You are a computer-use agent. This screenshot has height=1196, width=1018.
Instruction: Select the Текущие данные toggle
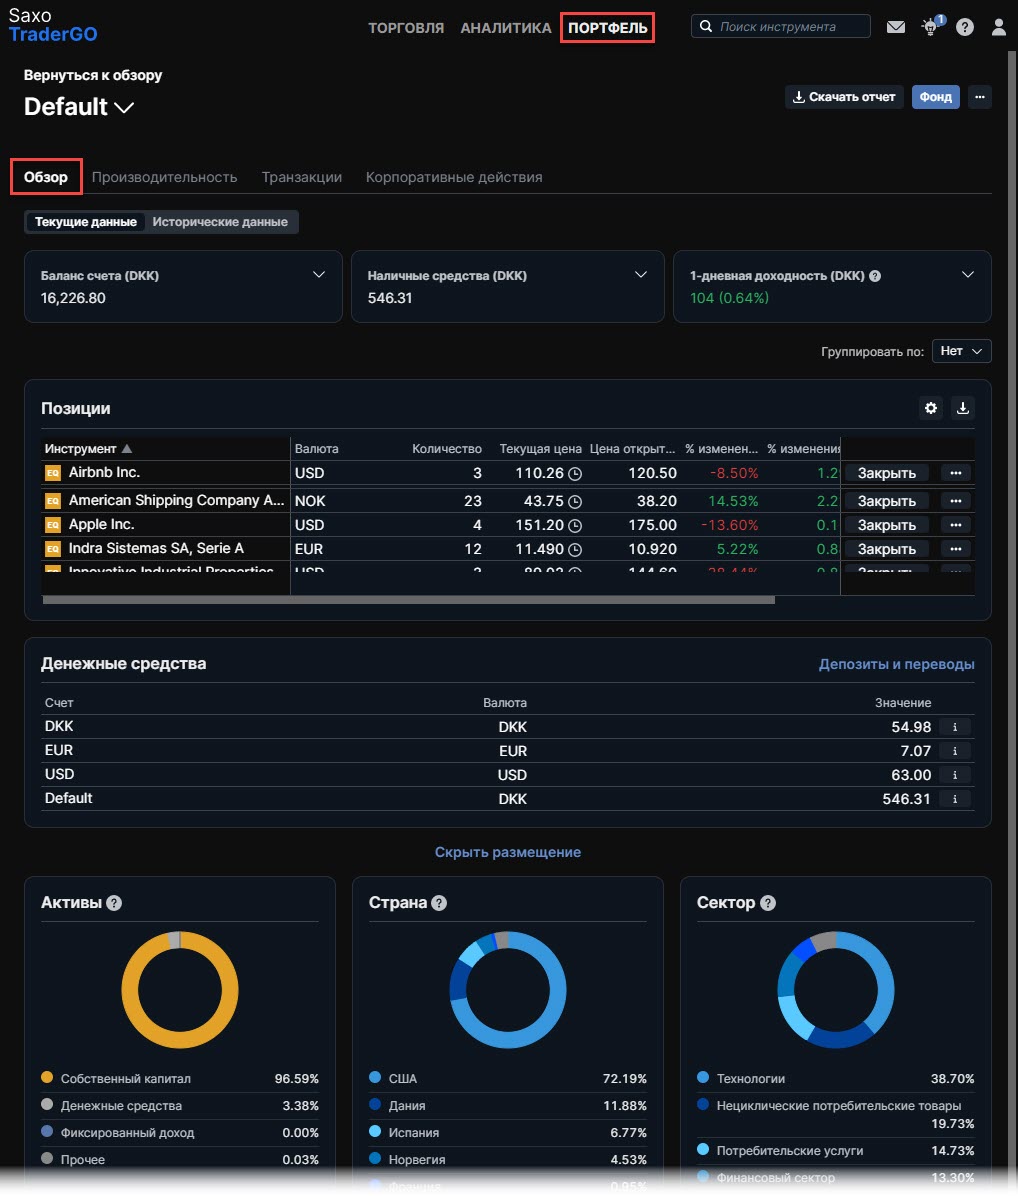(x=85, y=222)
